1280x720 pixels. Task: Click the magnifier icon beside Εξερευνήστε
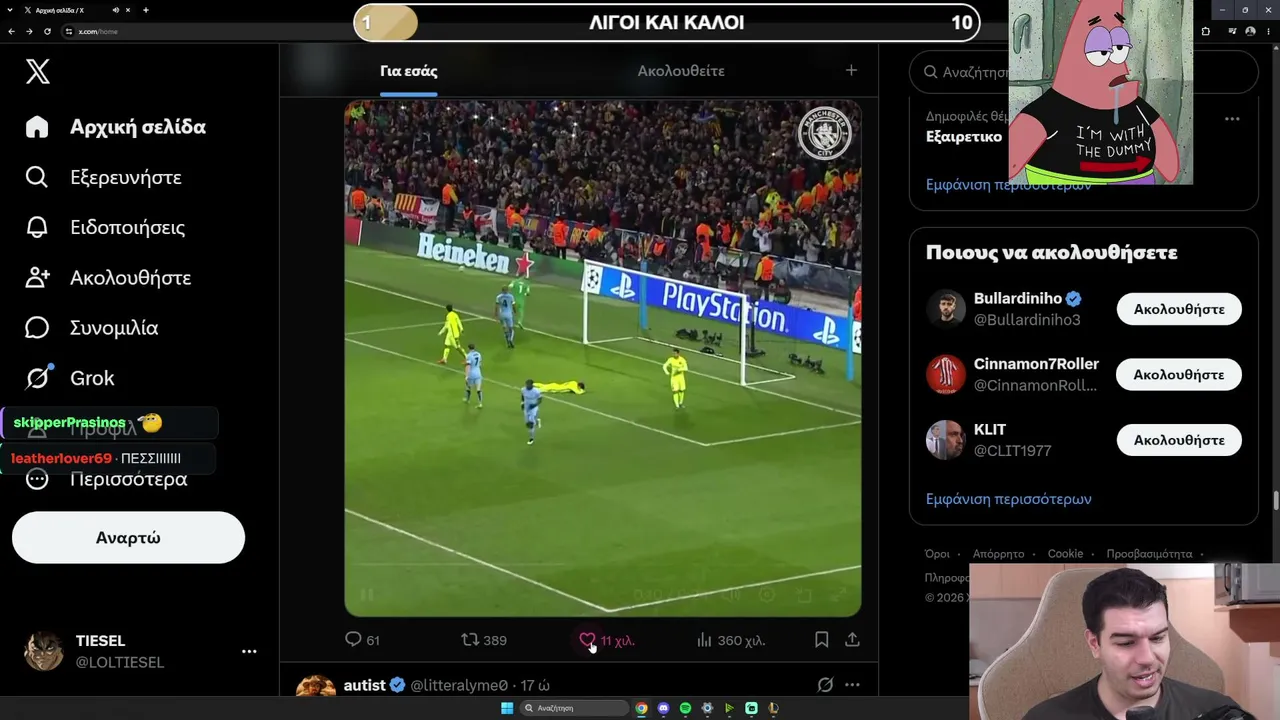click(37, 177)
